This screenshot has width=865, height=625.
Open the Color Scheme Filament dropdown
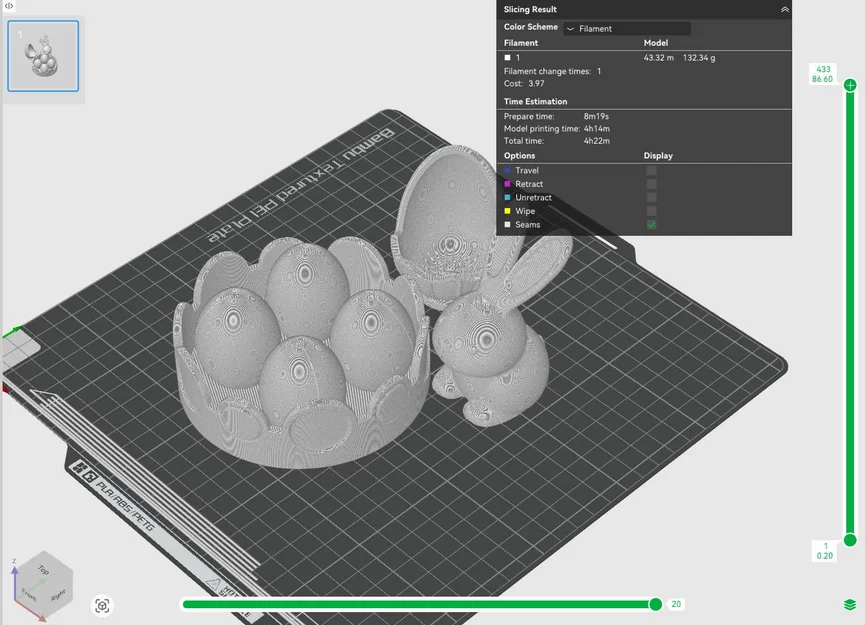point(627,29)
